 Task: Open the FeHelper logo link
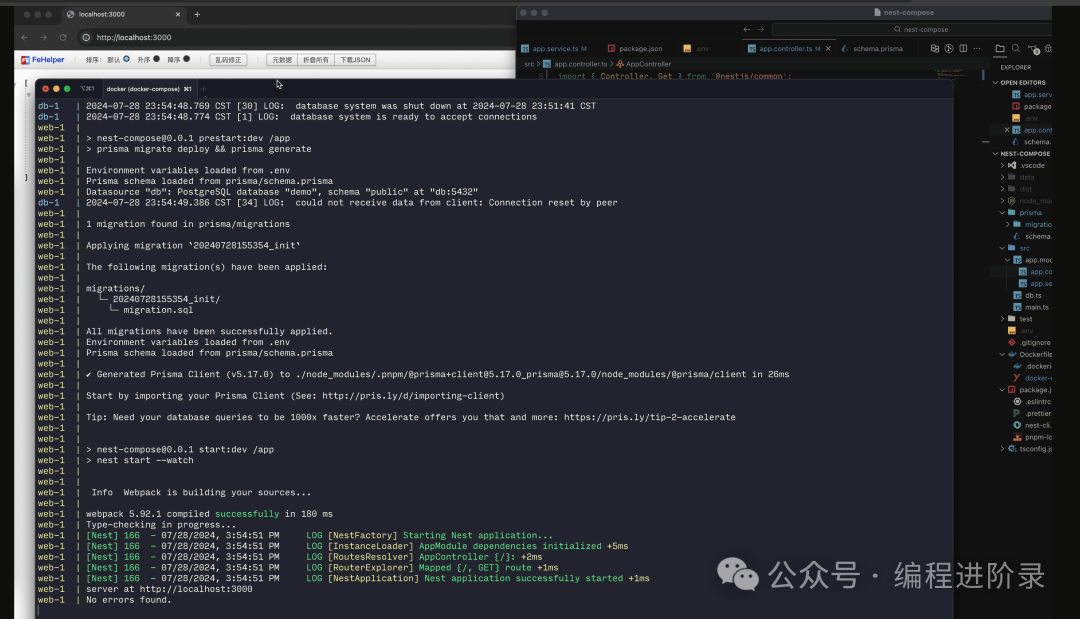tap(43, 60)
